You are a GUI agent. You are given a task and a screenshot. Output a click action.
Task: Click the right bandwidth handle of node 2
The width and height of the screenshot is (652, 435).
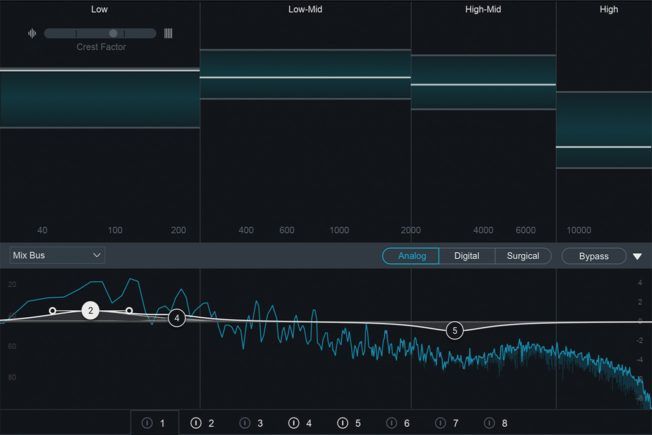129,311
